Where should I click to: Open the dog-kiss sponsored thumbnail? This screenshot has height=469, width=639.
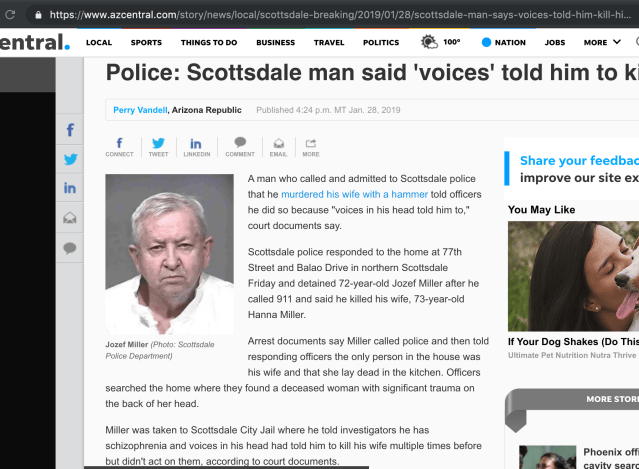click(x=573, y=276)
